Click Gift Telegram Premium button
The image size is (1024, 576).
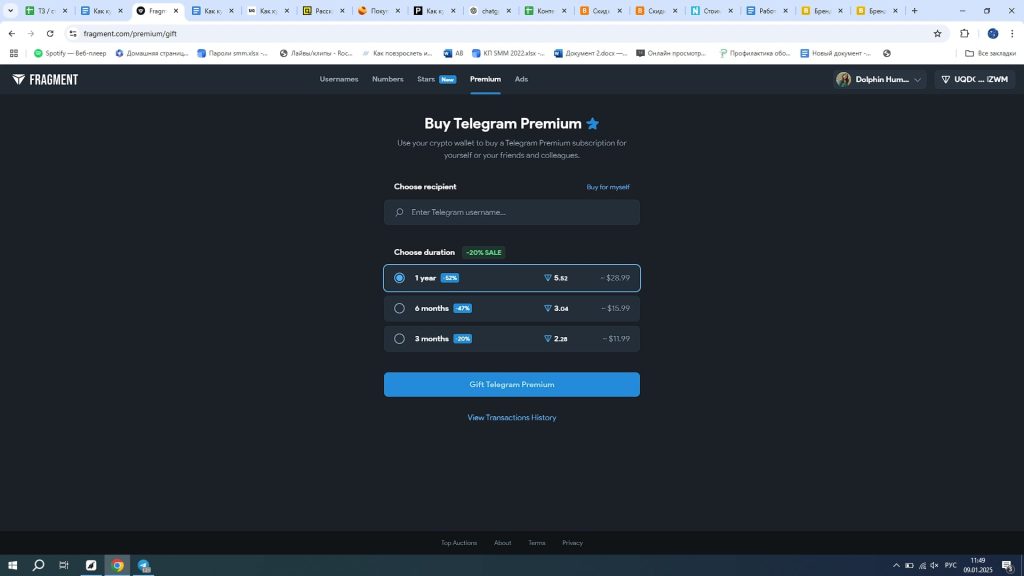[x=512, y=385]
